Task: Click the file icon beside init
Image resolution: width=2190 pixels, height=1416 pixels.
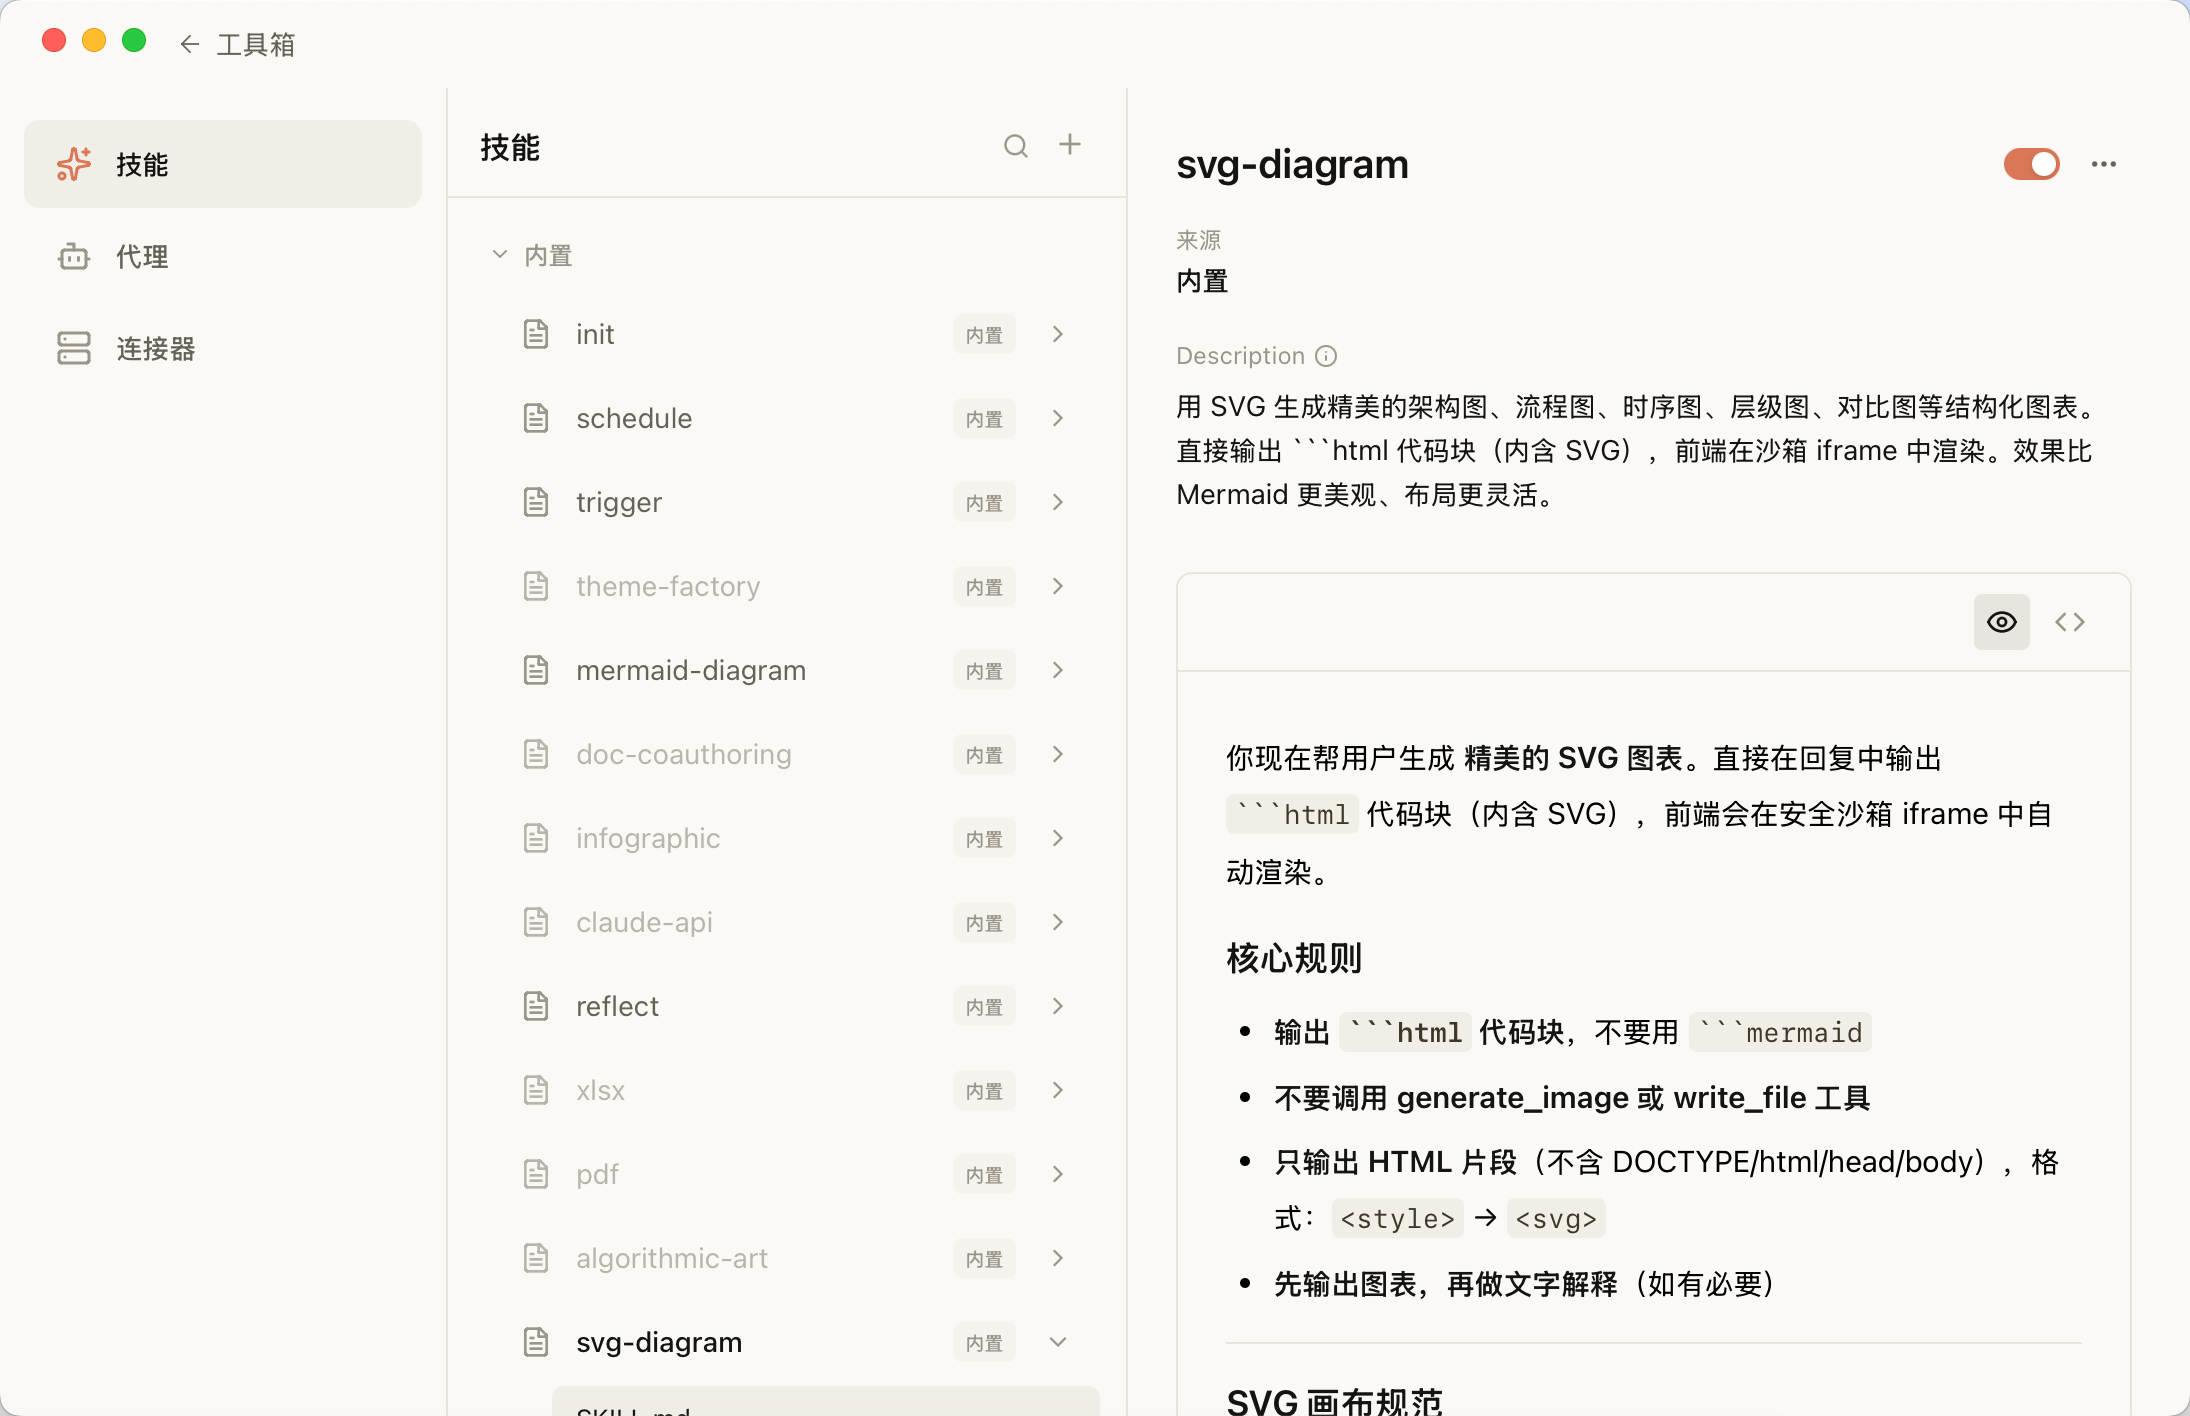Action: click(536, 334)
